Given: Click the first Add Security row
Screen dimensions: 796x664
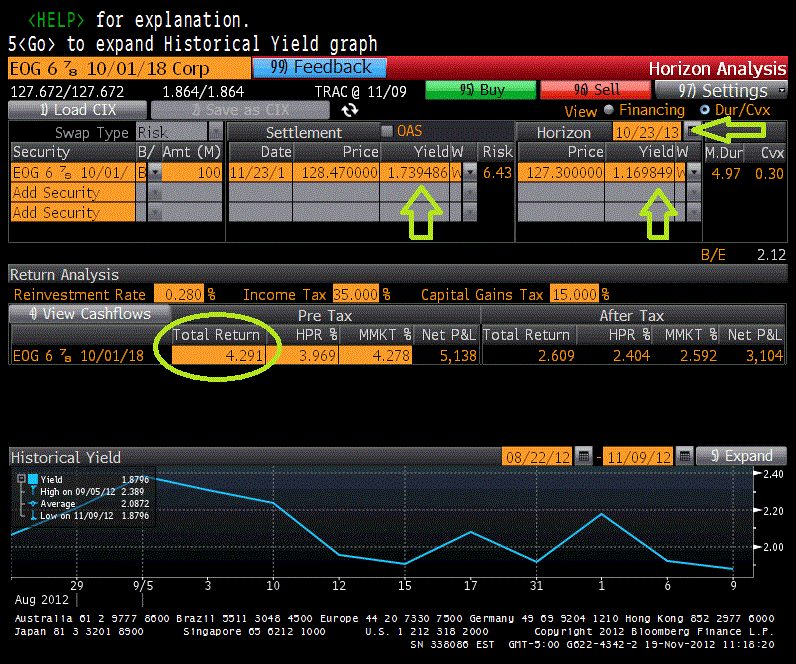Looking at the screenshot, I should 73,193.
